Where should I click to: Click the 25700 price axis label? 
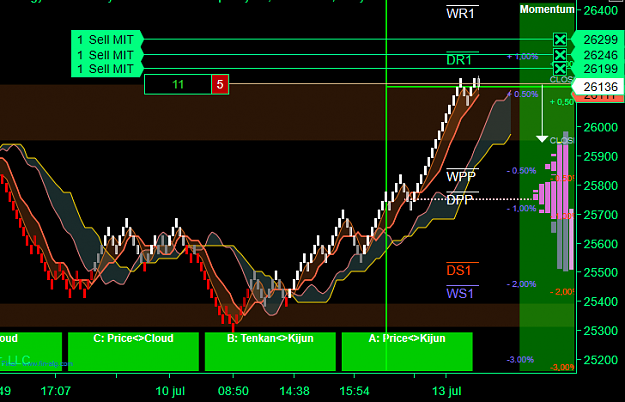pyautogui.click(x=601, y=215)
